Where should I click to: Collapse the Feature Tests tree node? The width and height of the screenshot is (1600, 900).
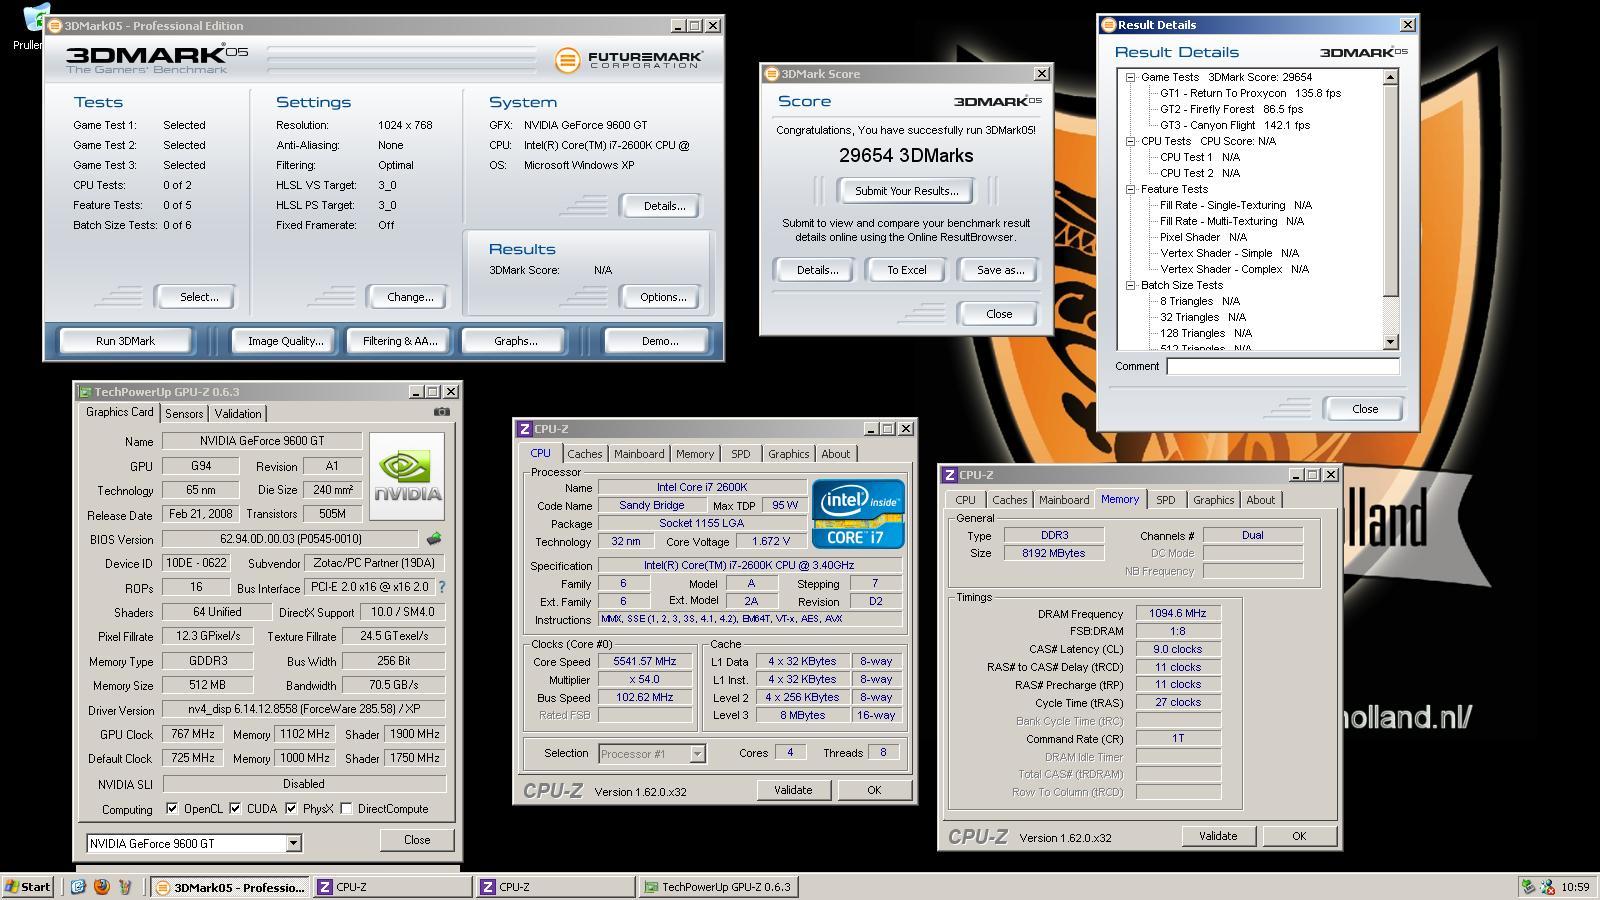point(1130,189)
